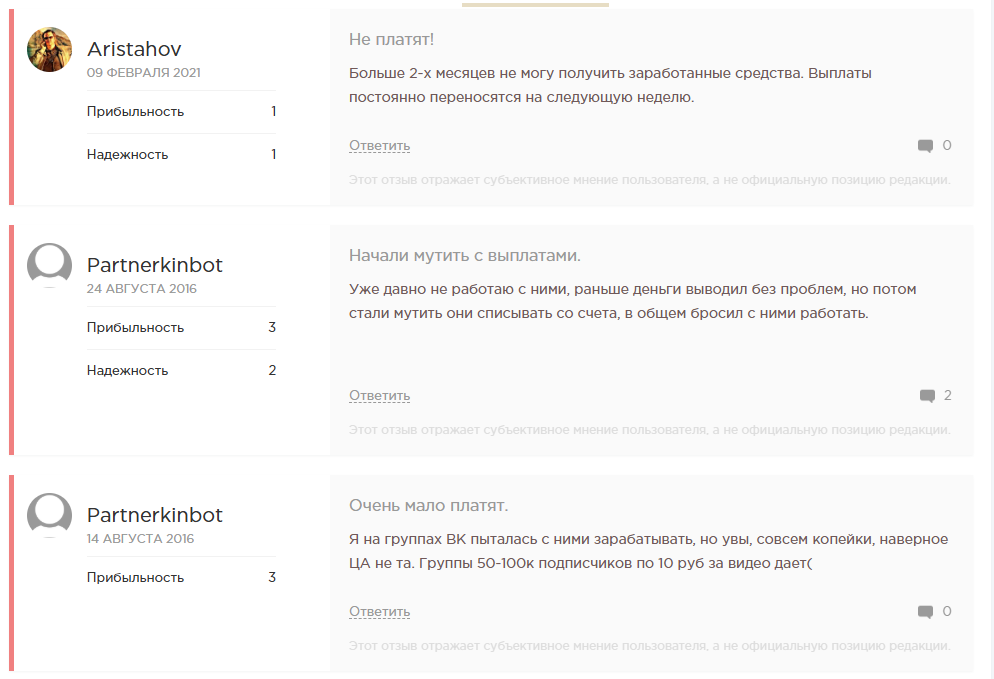Click comment bubble icon on 'Начали мутить с выплатами' review
This screenshot has height=679, width=994.
pyautogui.click(x=927, y=396)
